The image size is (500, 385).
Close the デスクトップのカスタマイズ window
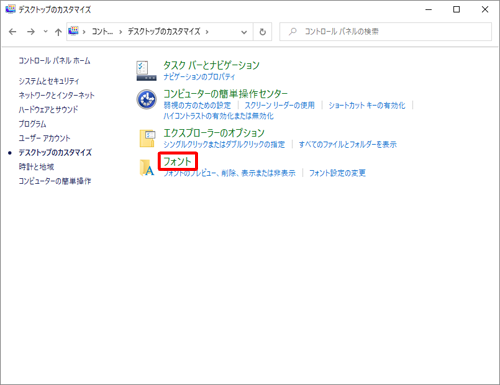(x=485, y=9)
